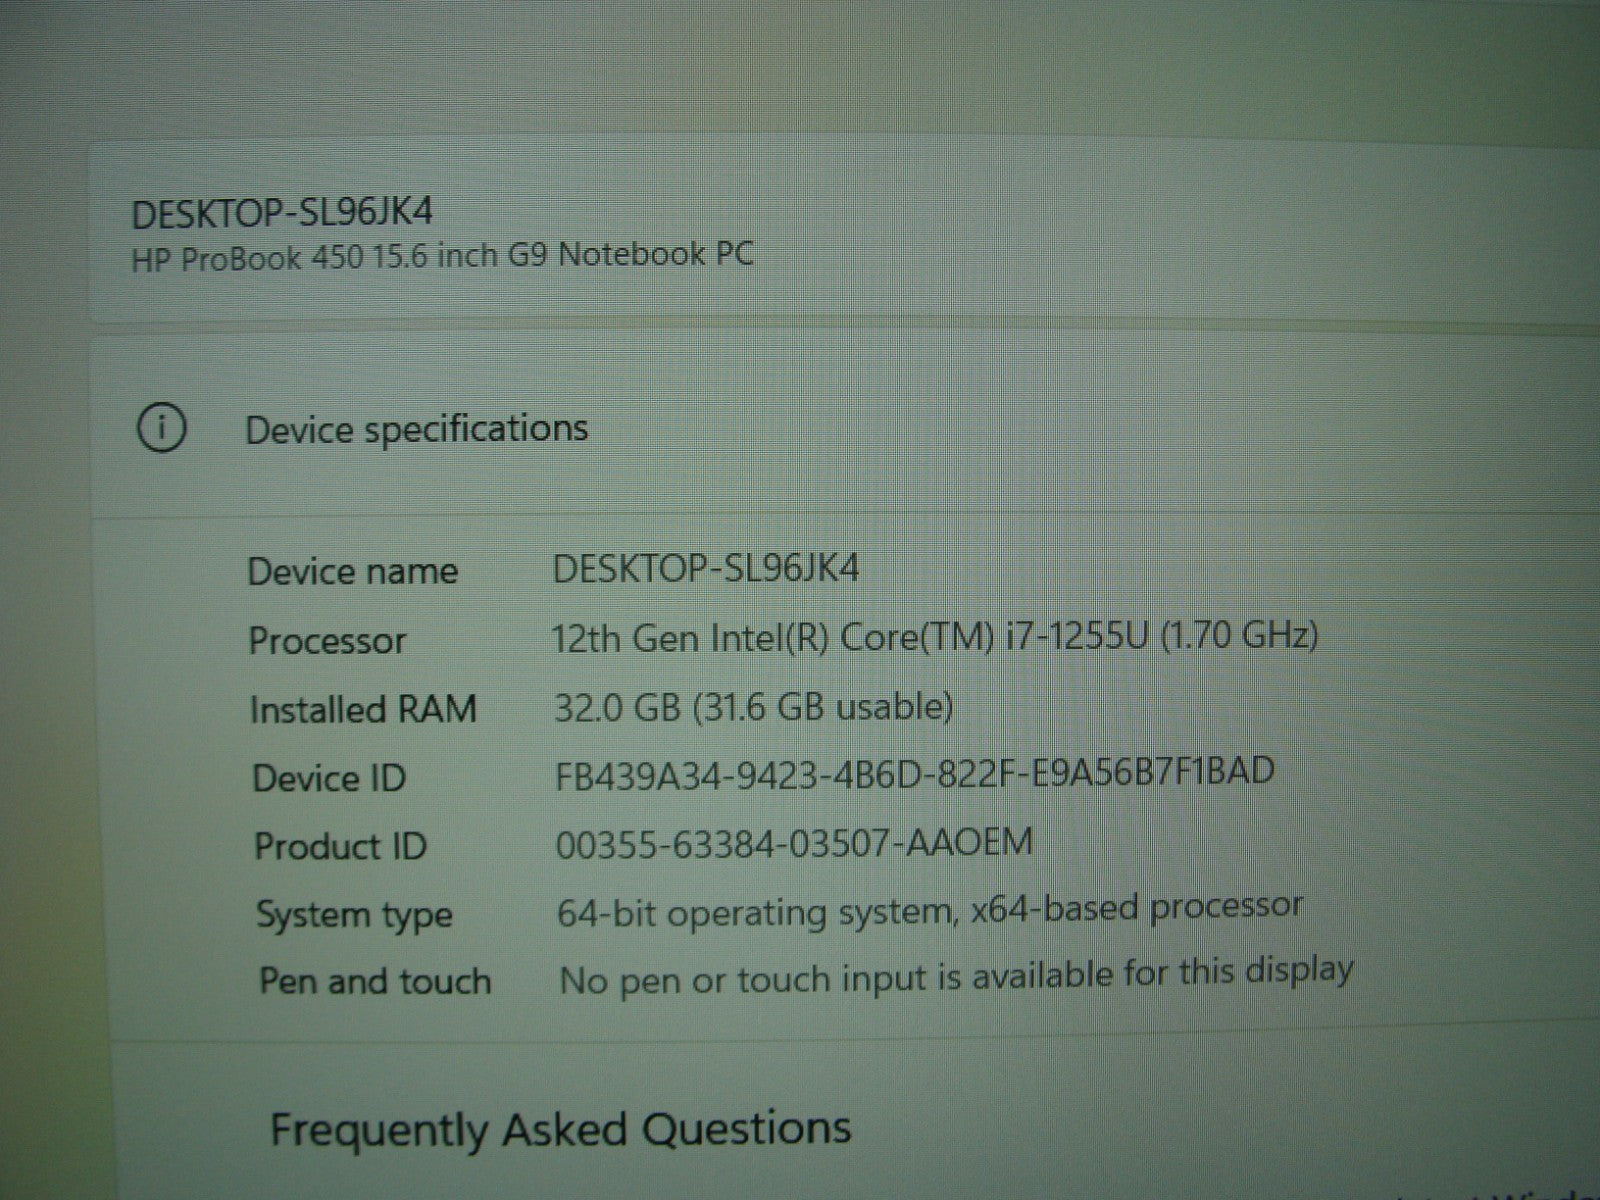Select the Product ID value ending AAOEM

pyautogui.click(x=793, y=843)
